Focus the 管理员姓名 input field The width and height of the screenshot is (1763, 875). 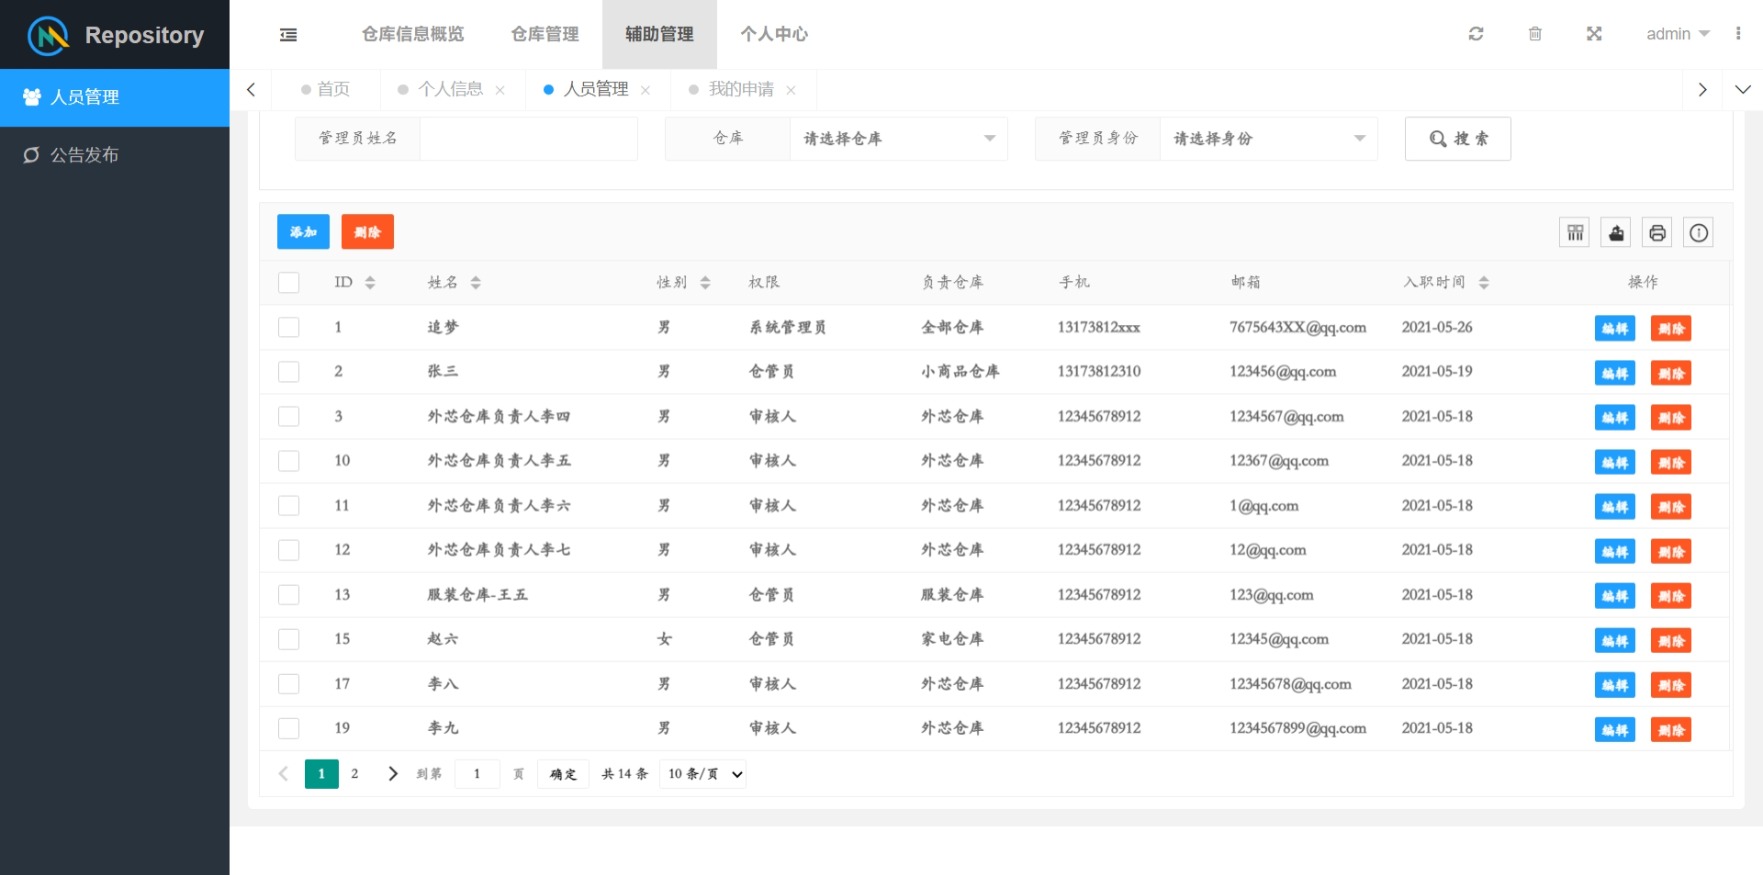pos(528,139)
